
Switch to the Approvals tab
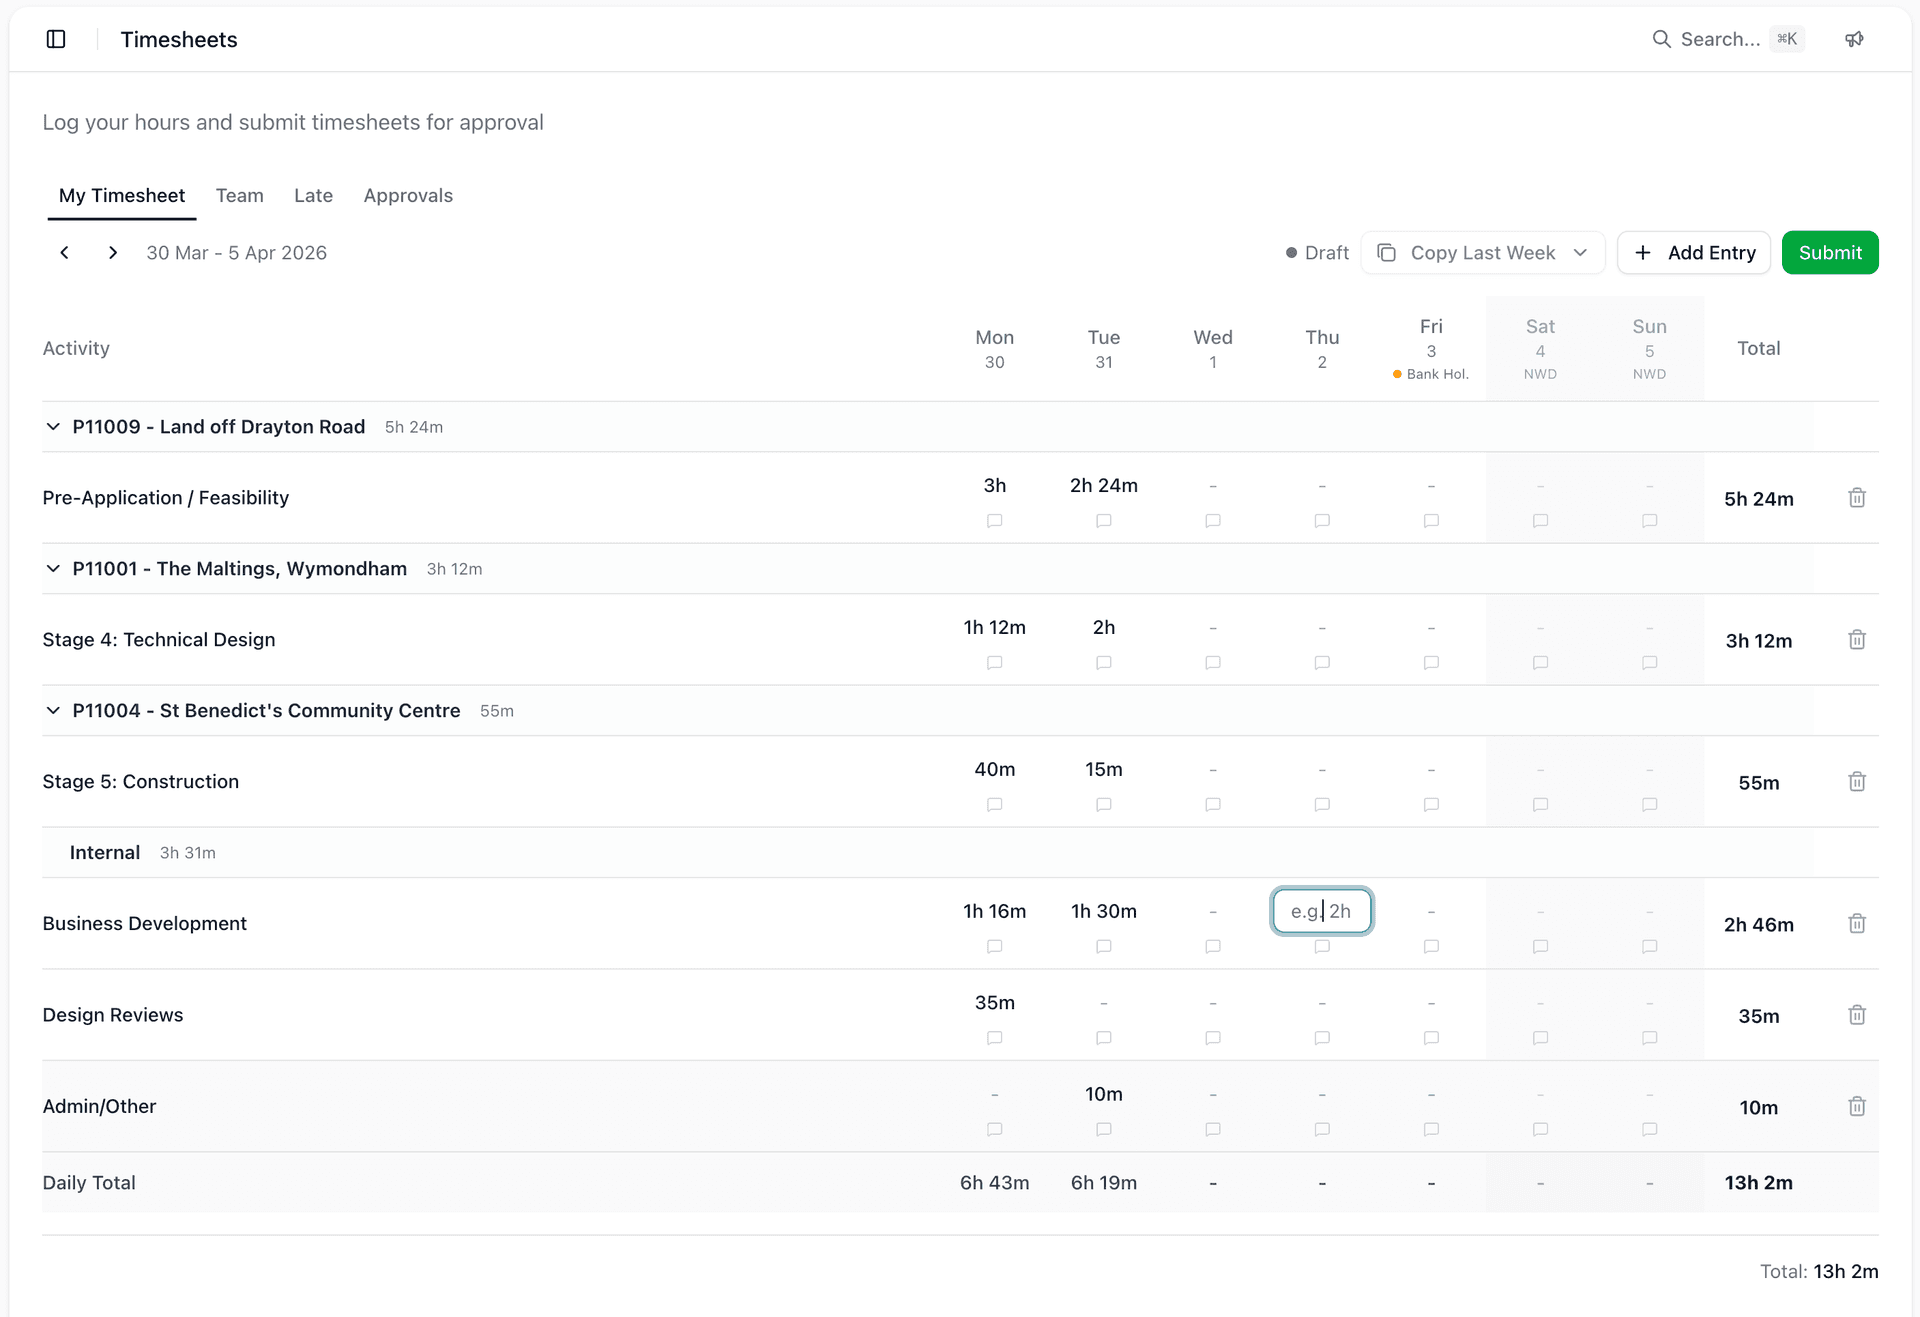[407, 196]
